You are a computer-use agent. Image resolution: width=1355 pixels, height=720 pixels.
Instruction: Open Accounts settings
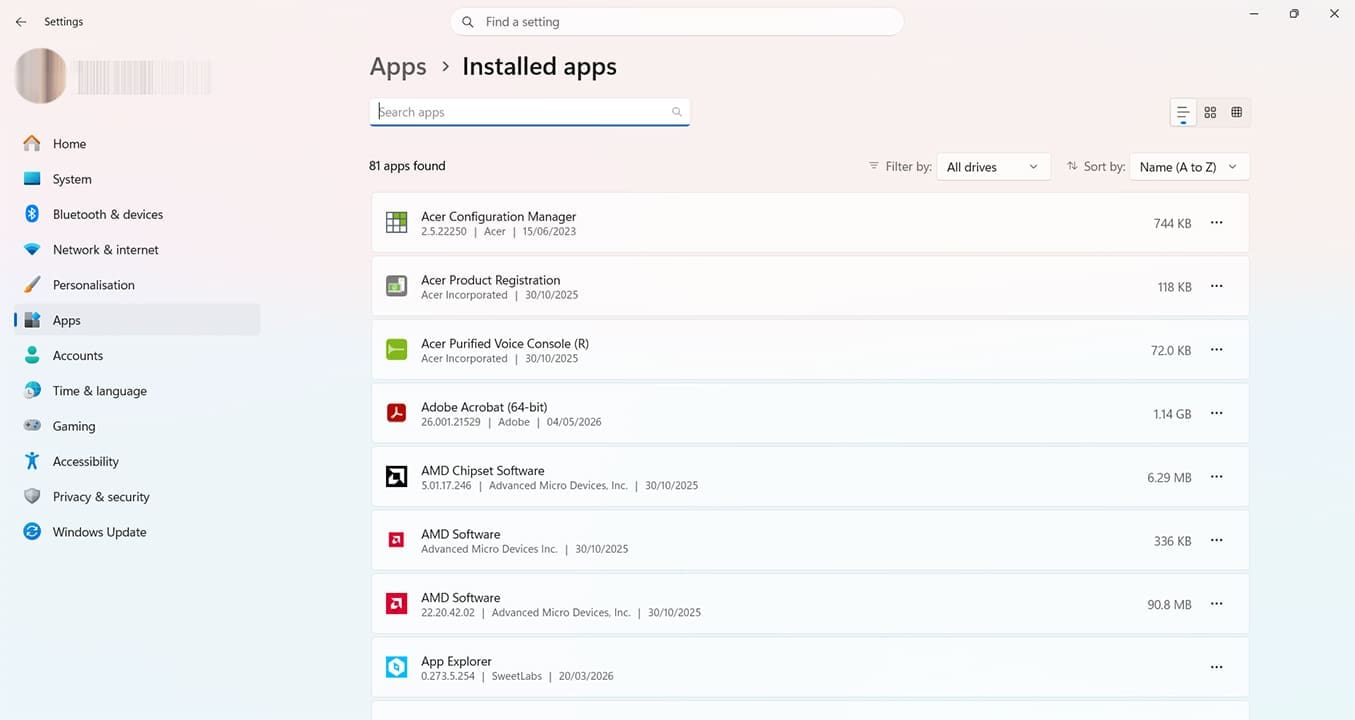click(x=137, y=356)
